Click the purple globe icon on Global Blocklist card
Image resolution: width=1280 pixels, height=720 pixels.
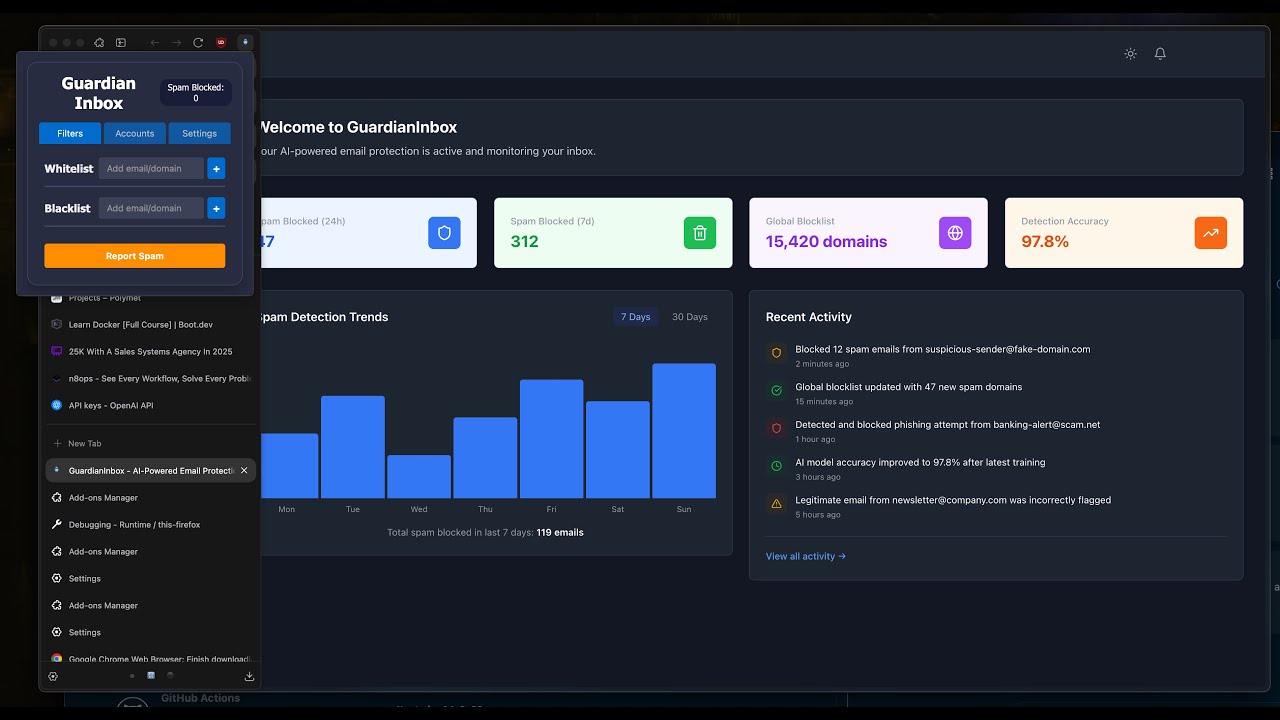[x=955, y=233]
